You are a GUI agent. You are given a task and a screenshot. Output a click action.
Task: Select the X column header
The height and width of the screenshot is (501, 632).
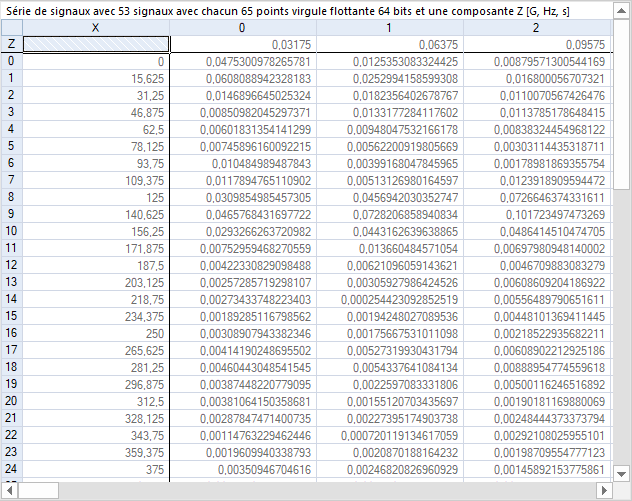96,28
